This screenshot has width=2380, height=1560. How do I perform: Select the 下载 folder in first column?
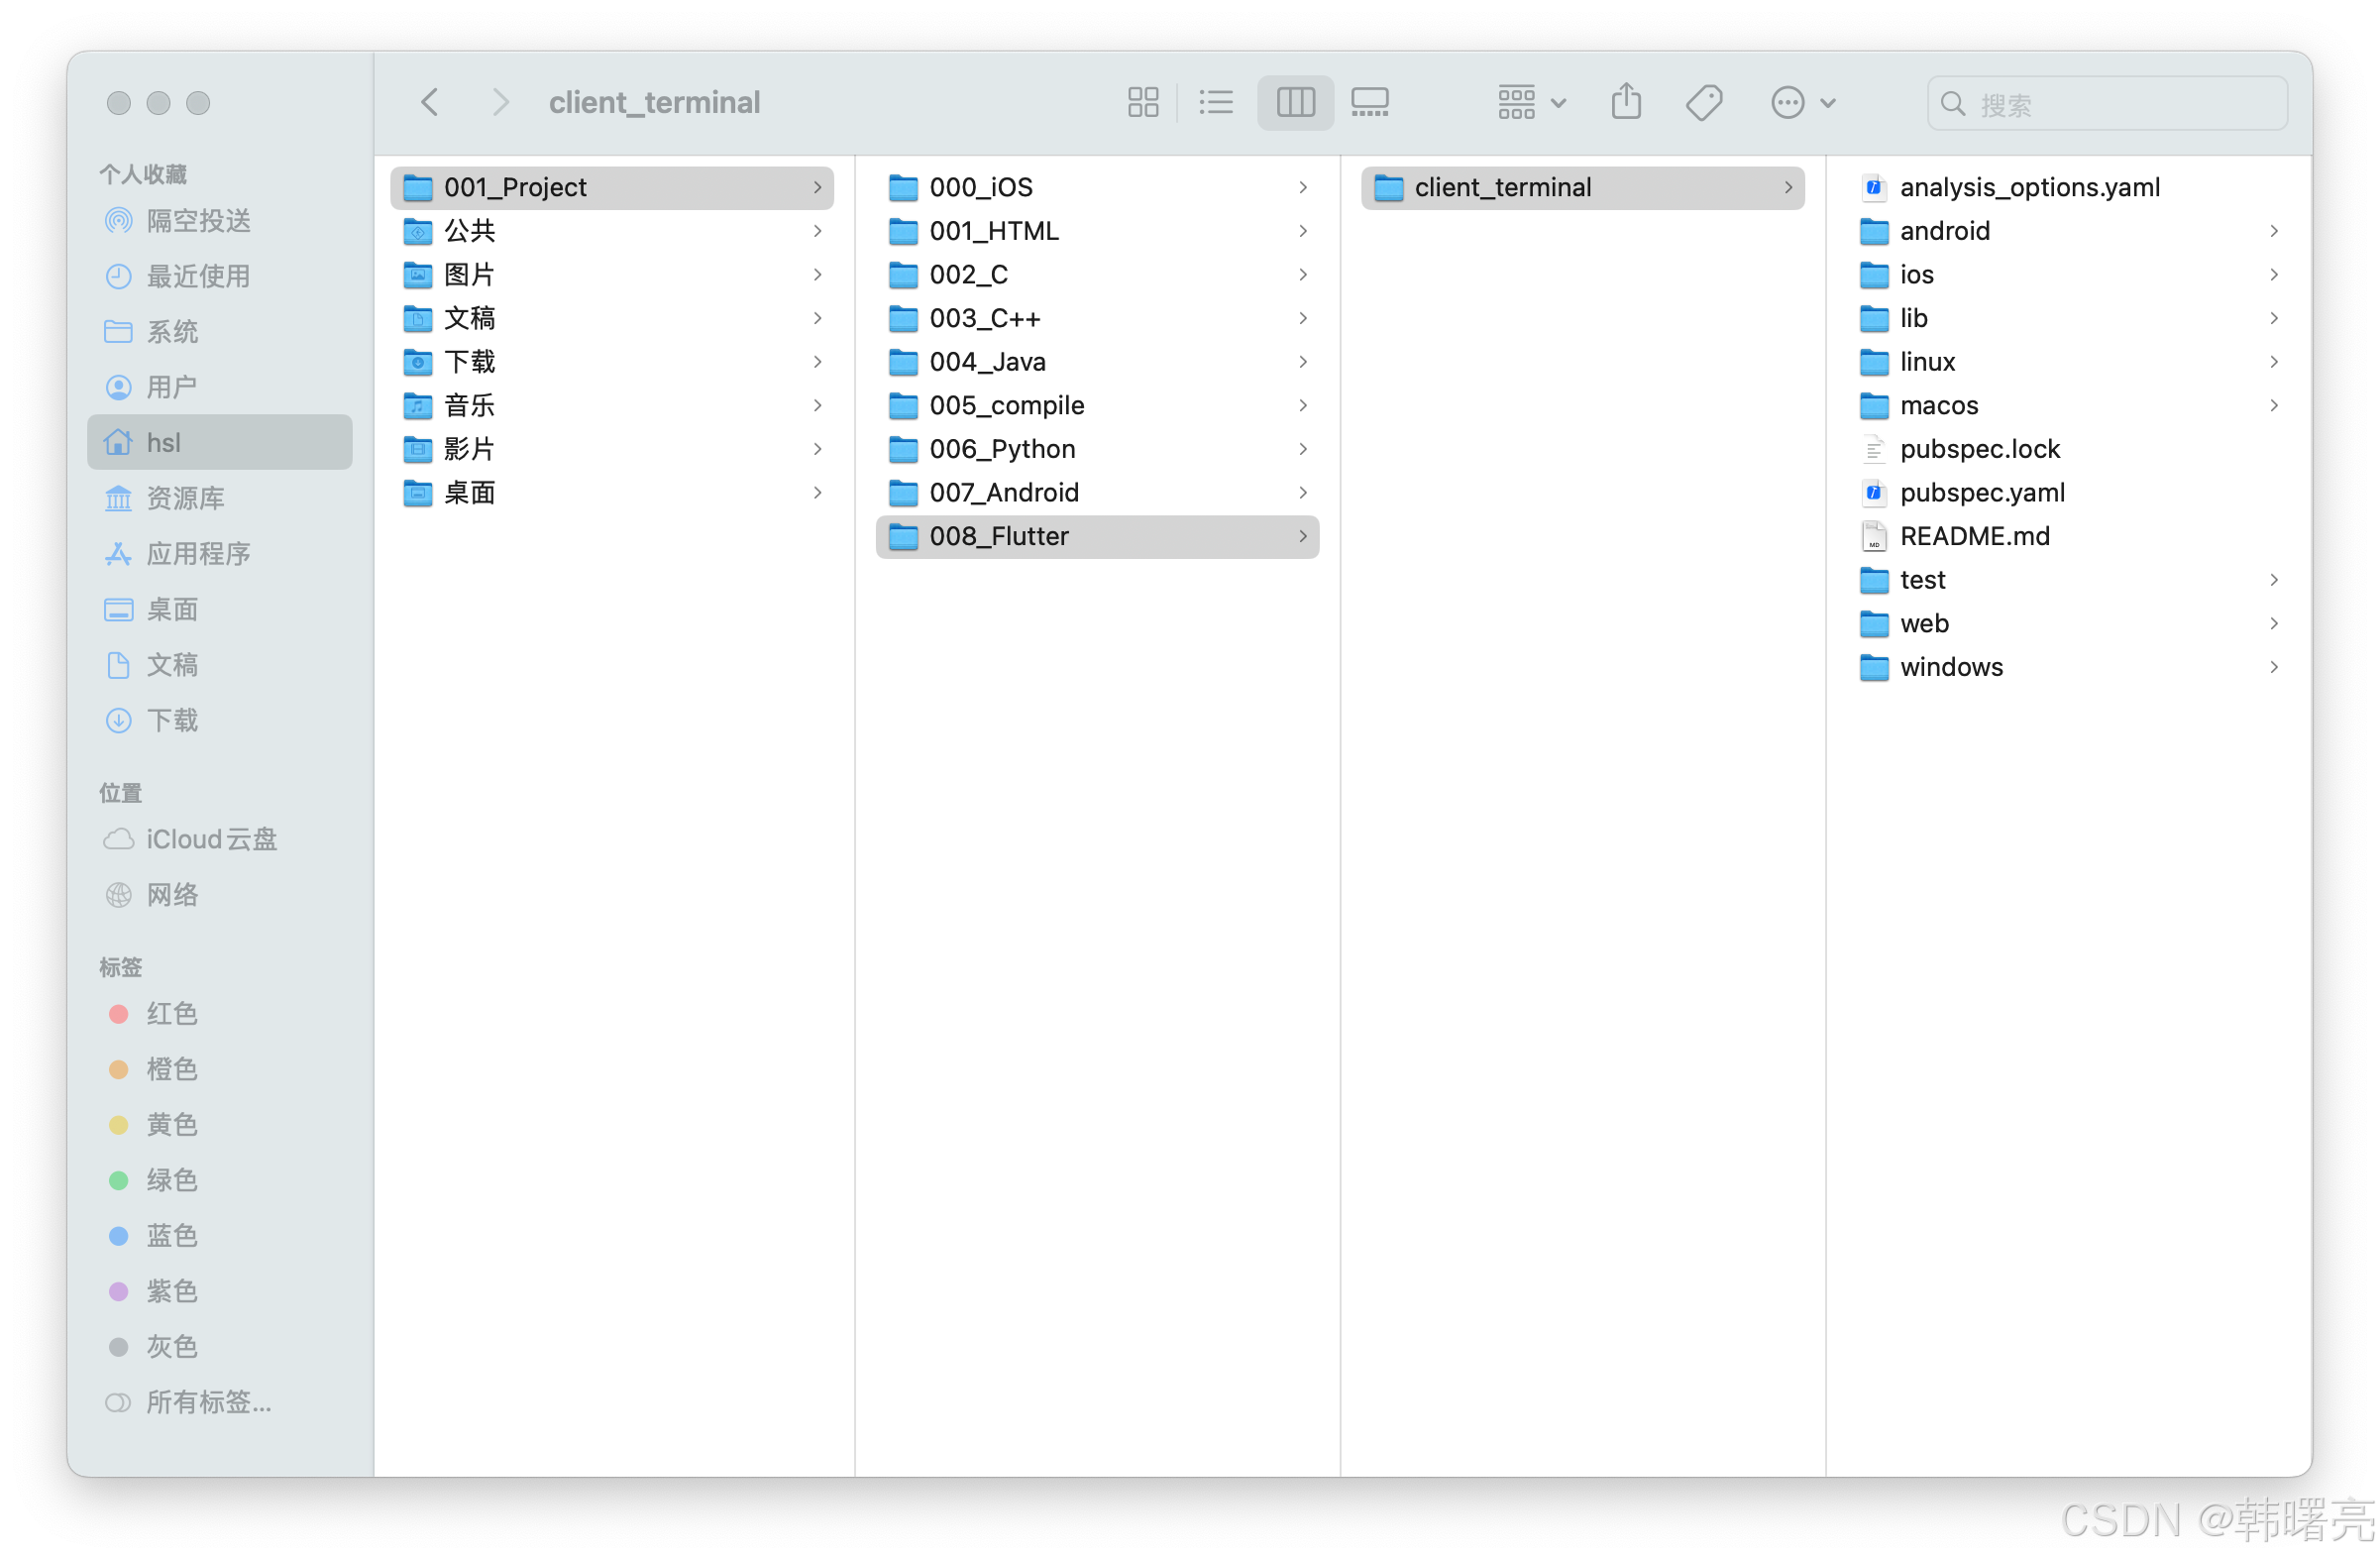point(612,362)
